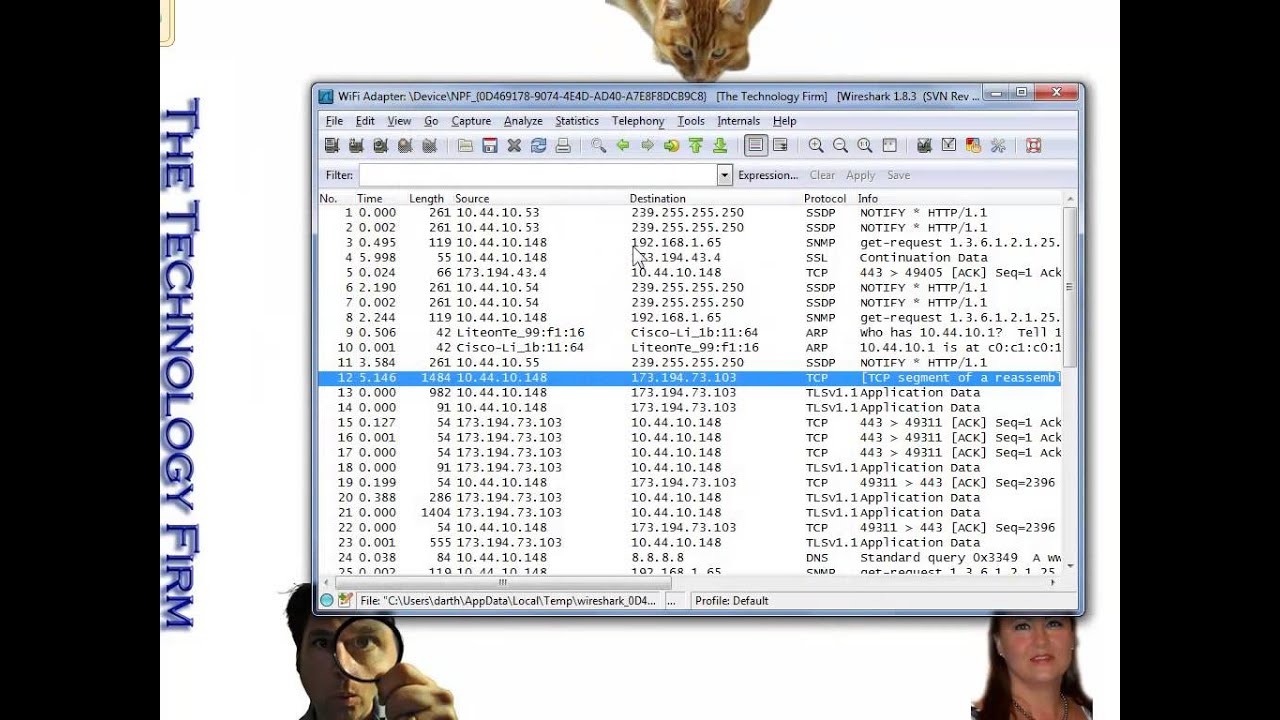Click the filter Save button

(x=899, y=175)
